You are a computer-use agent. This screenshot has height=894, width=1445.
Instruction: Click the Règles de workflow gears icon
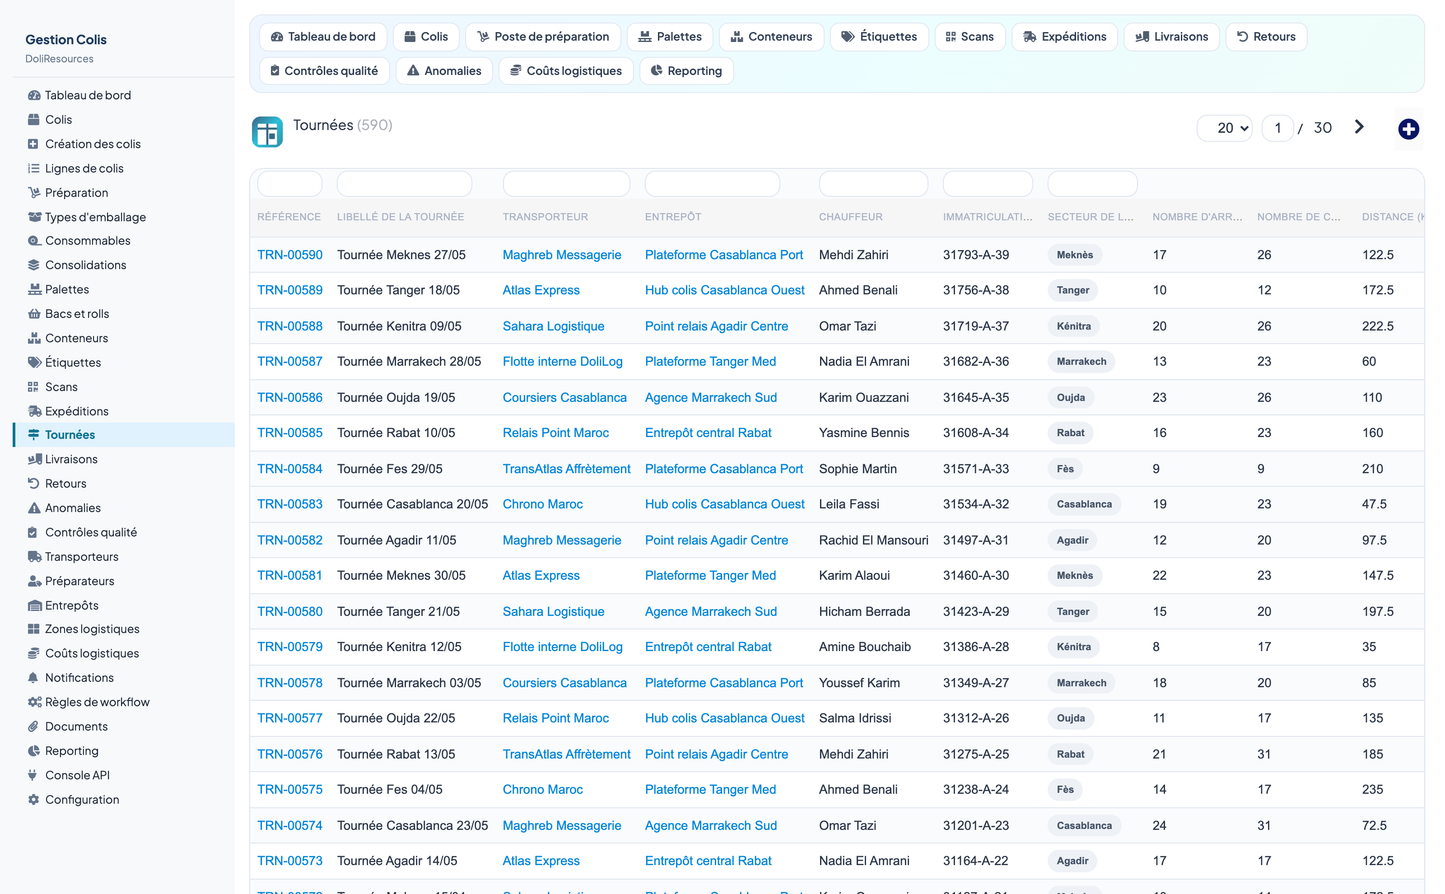[x=34, y=703]
